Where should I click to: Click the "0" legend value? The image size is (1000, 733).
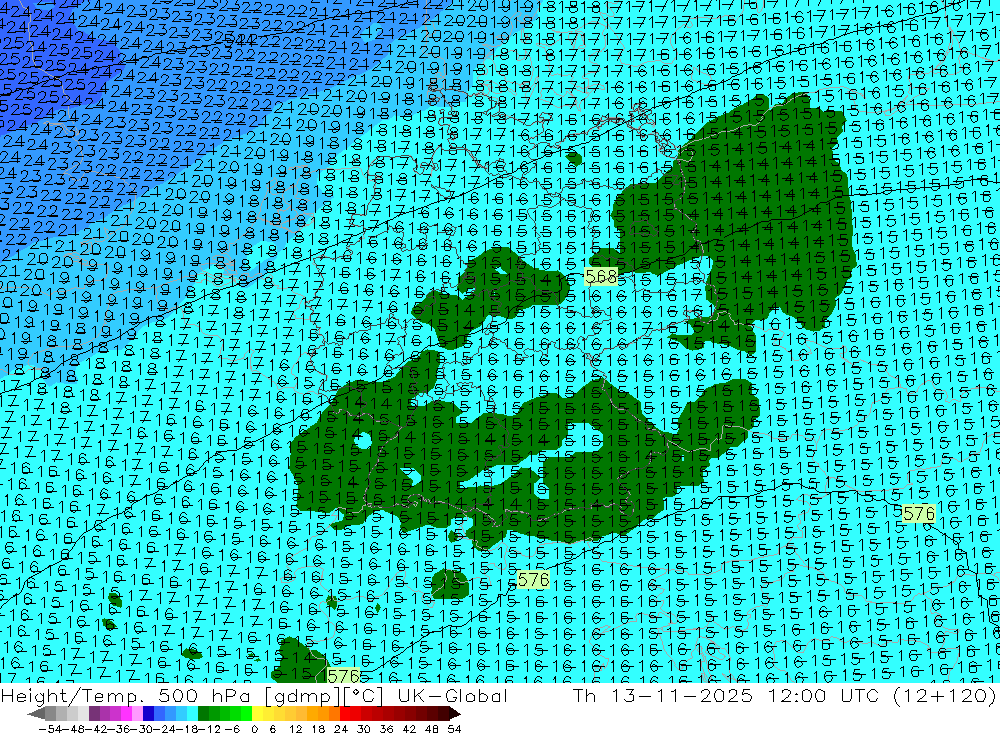click(x=254, y=729)
